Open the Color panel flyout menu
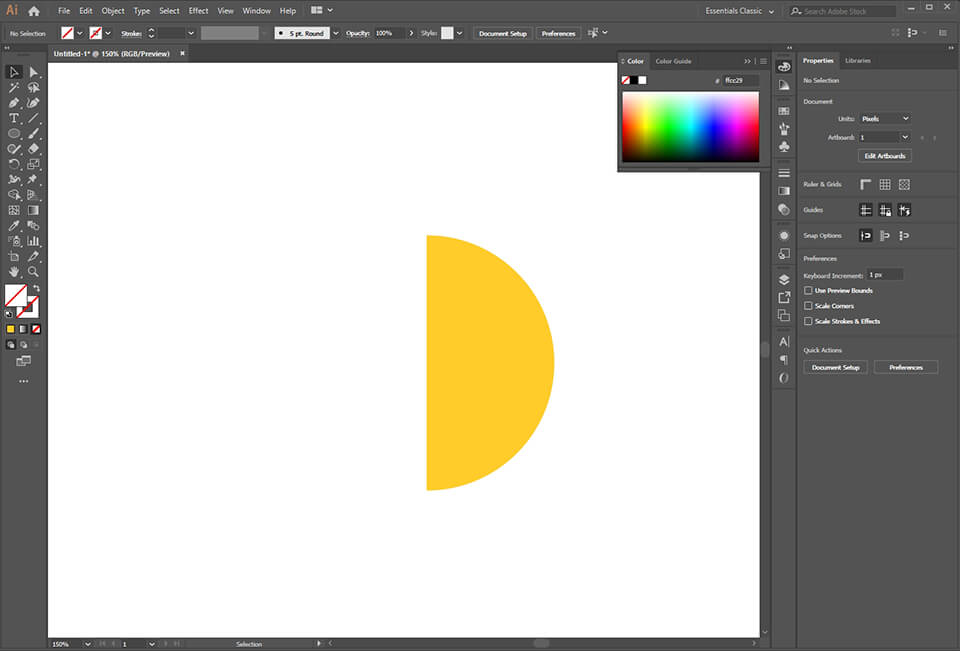Viewport: 960px width, 651px height. [x=763, y=61]
